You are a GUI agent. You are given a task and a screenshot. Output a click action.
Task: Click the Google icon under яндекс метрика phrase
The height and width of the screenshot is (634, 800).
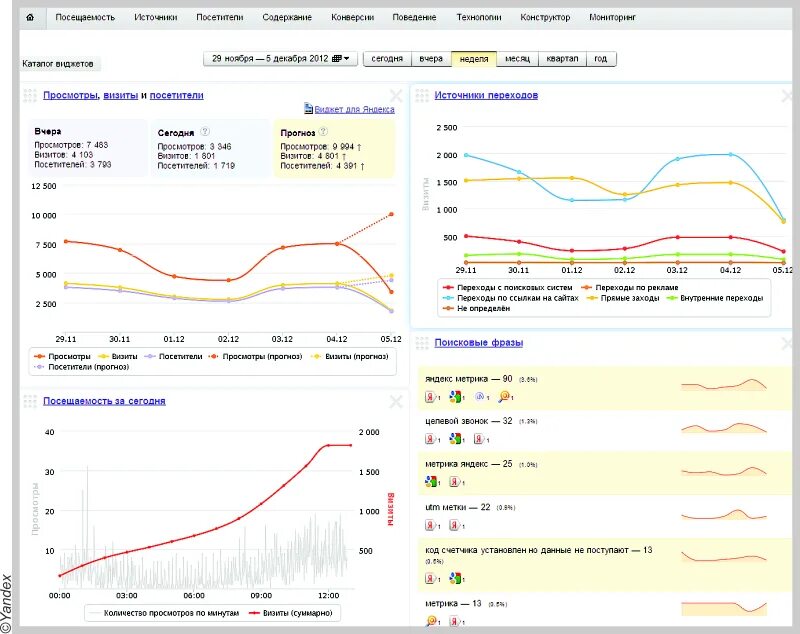point(455,396)
